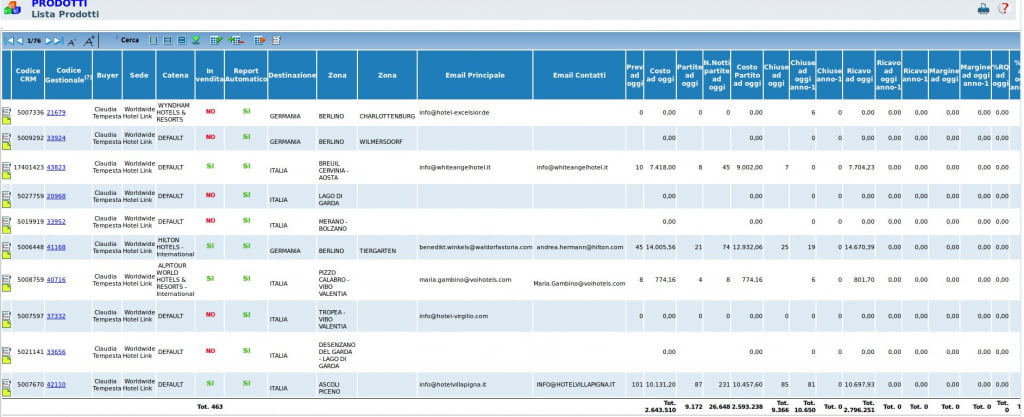1024x417 pixels.
Task: Print the product list
Action: pos(983,8)
